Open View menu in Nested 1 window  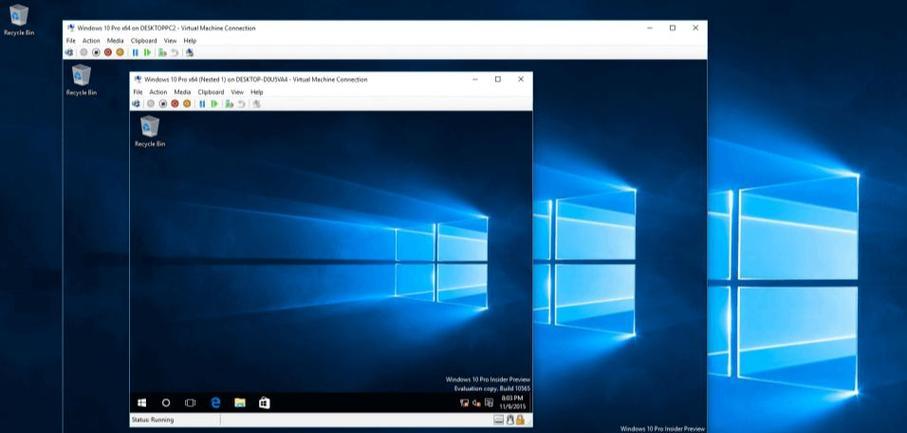click(237, 92)
